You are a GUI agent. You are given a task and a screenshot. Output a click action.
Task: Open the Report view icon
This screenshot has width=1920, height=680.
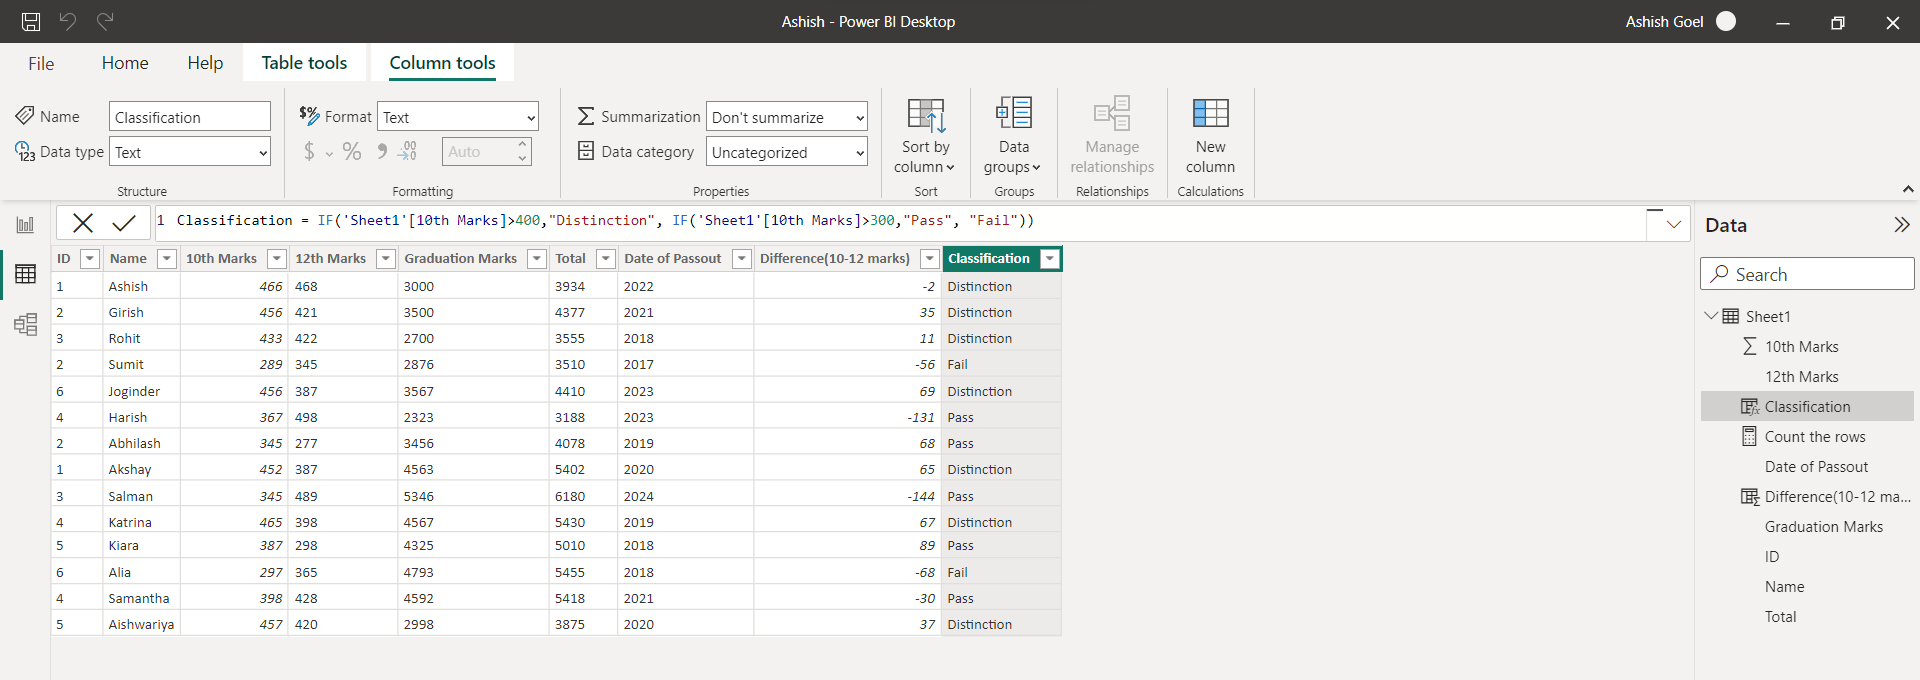click(x=25, y=225)
